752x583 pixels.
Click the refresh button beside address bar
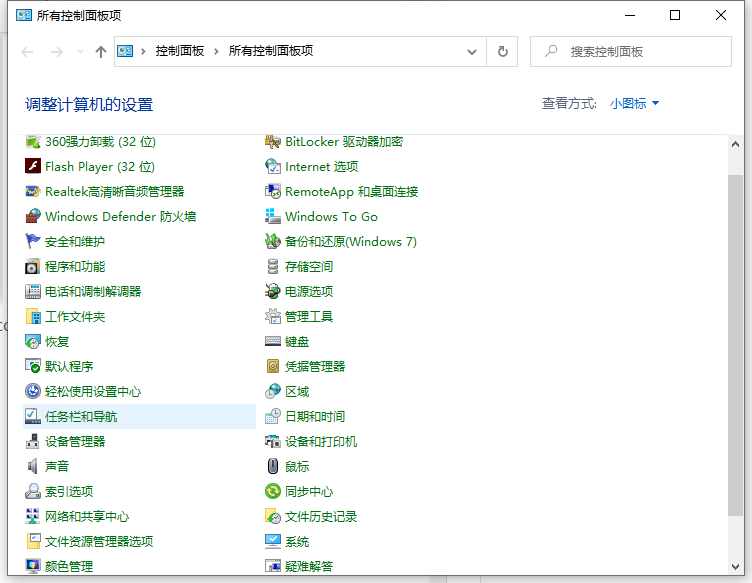click(503, 51)
